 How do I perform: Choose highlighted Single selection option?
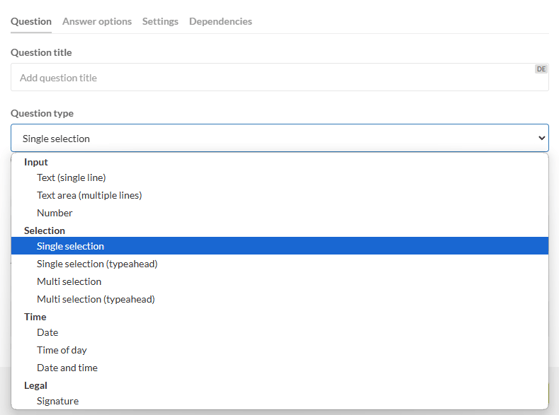tap(280, 246)
